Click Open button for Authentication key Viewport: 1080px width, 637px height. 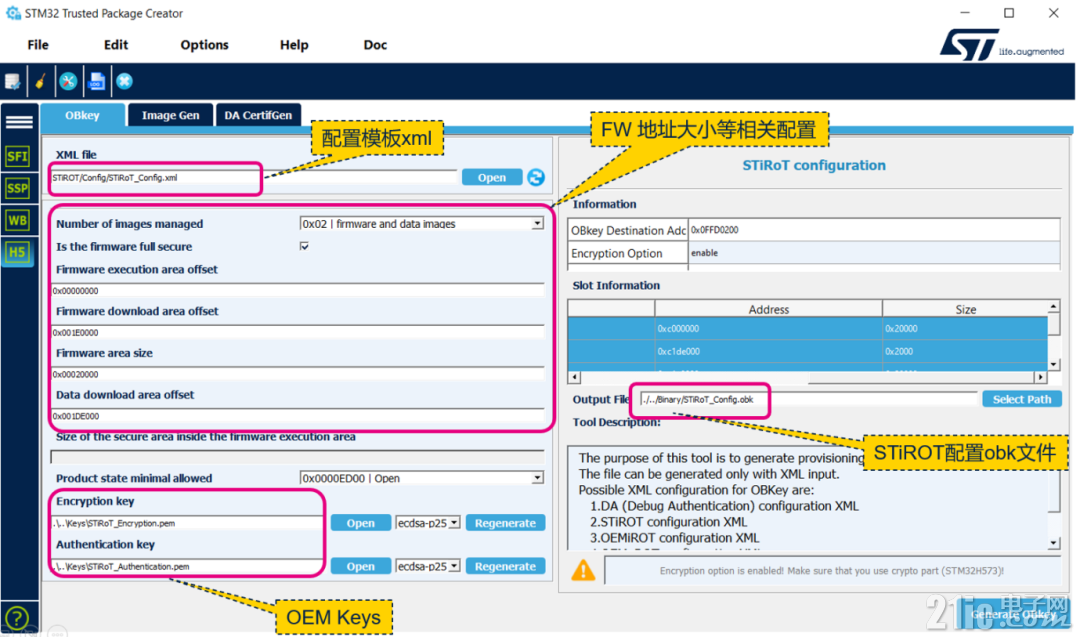(x=360, y=566)
